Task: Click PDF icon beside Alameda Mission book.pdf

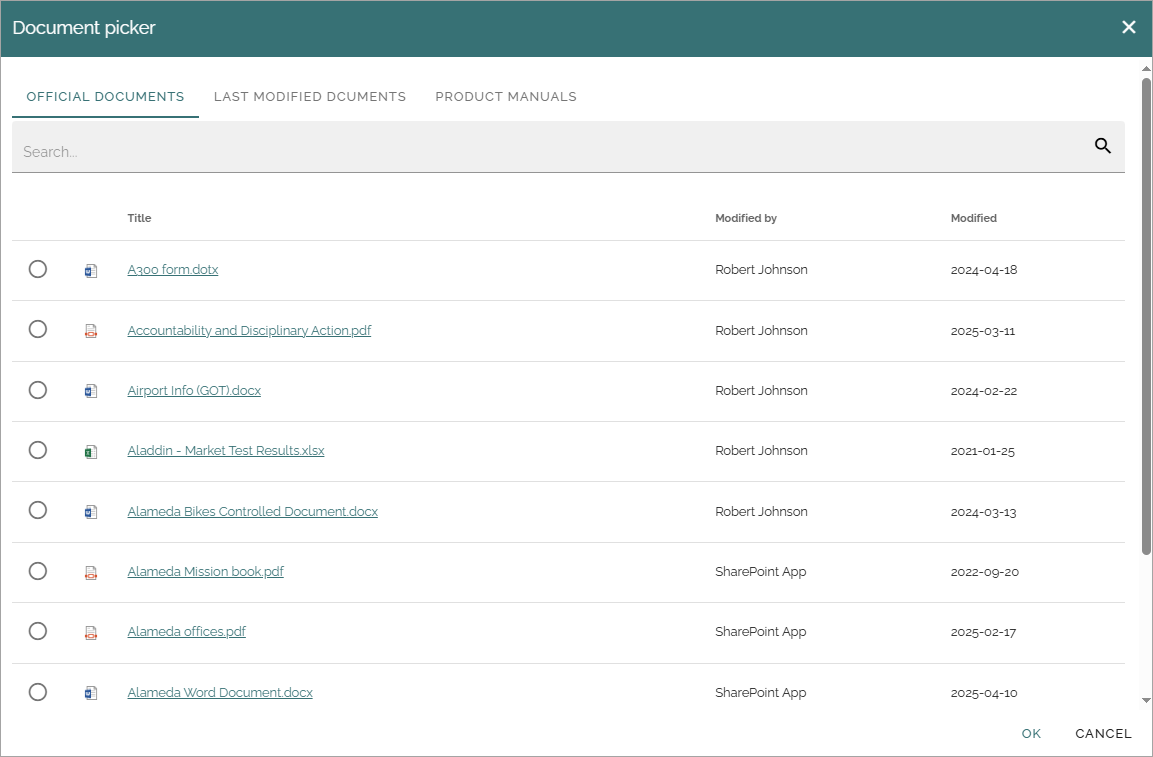Action: 90,572
